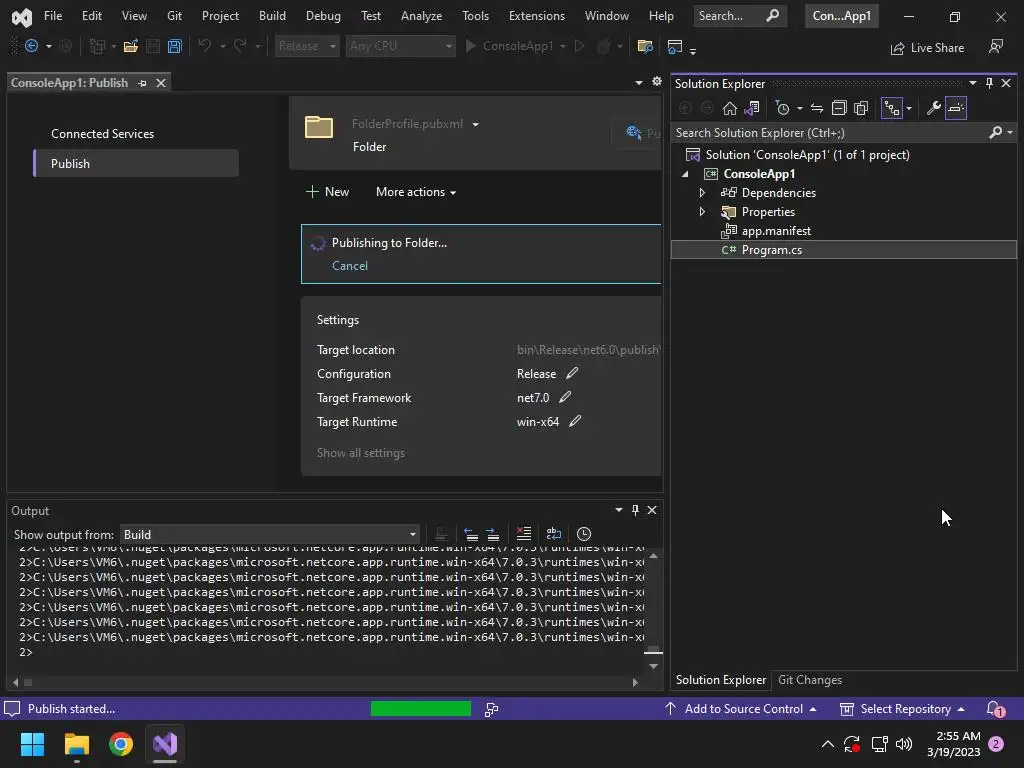Click the Output vertical scrollbar down arrow
This screenshot has width=1024, height=768.
(x=654, y=665)
